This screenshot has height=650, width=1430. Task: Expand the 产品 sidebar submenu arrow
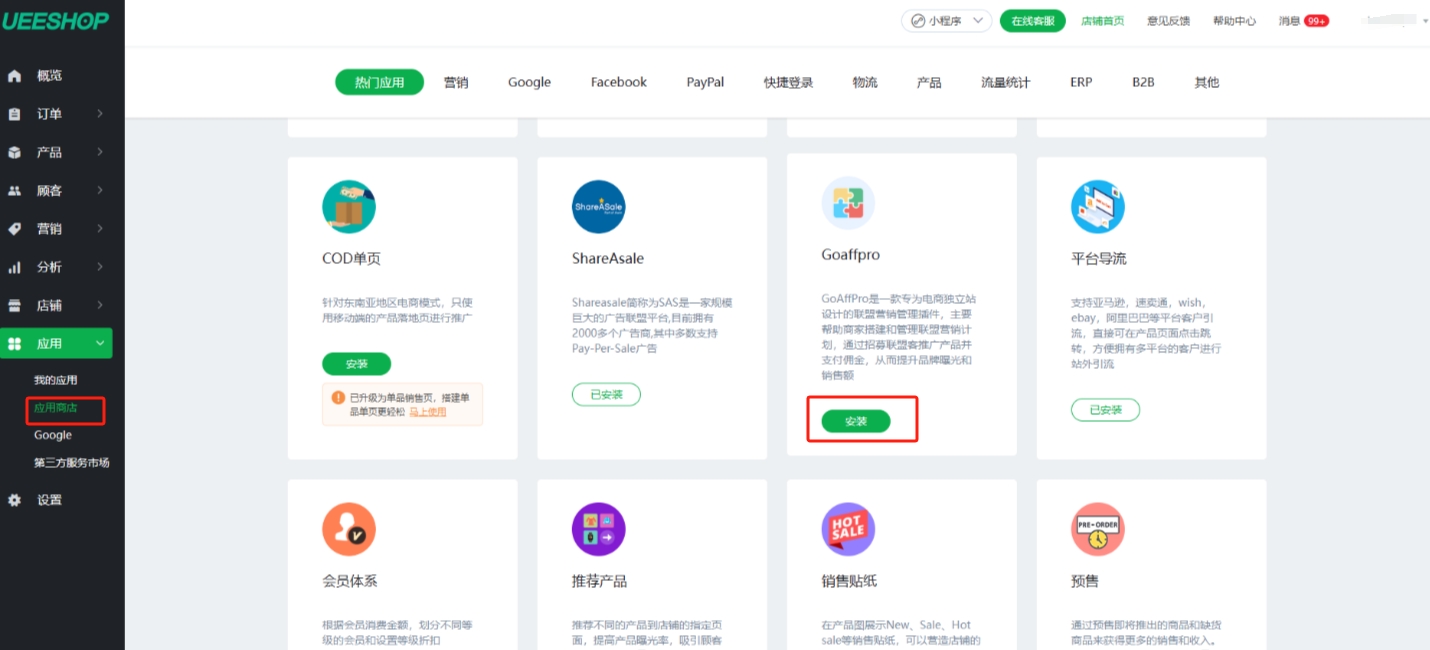coord(100,153)
